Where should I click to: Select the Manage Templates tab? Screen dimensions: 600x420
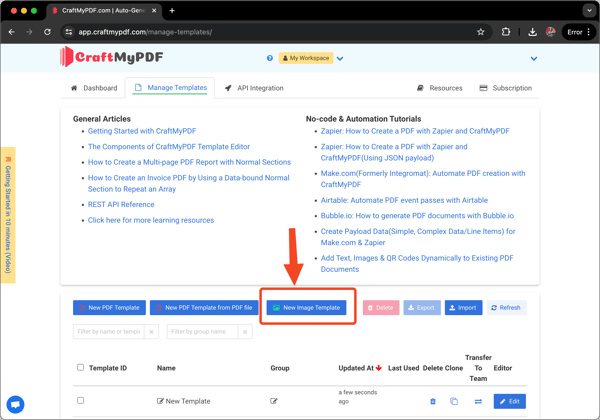pos(170,88)
